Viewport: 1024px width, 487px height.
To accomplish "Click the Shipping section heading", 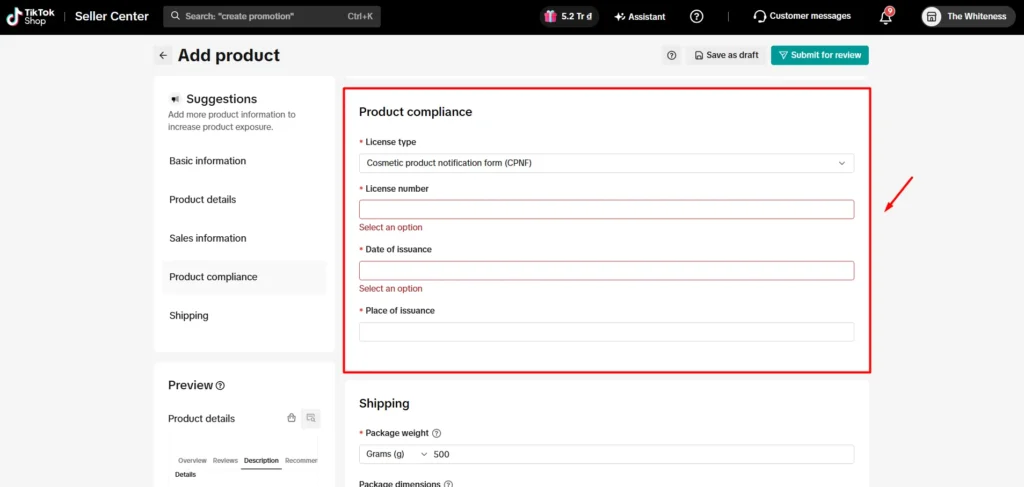I will pos(384,403).
